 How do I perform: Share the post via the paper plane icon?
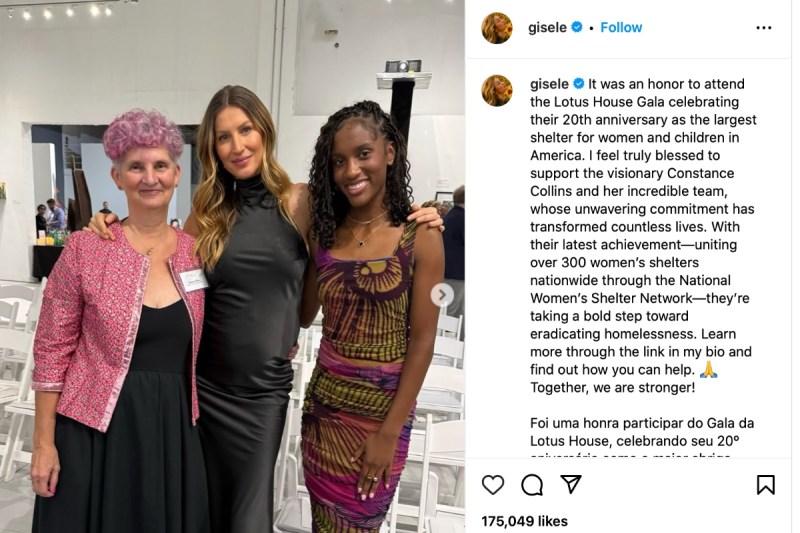click(571, 484)
